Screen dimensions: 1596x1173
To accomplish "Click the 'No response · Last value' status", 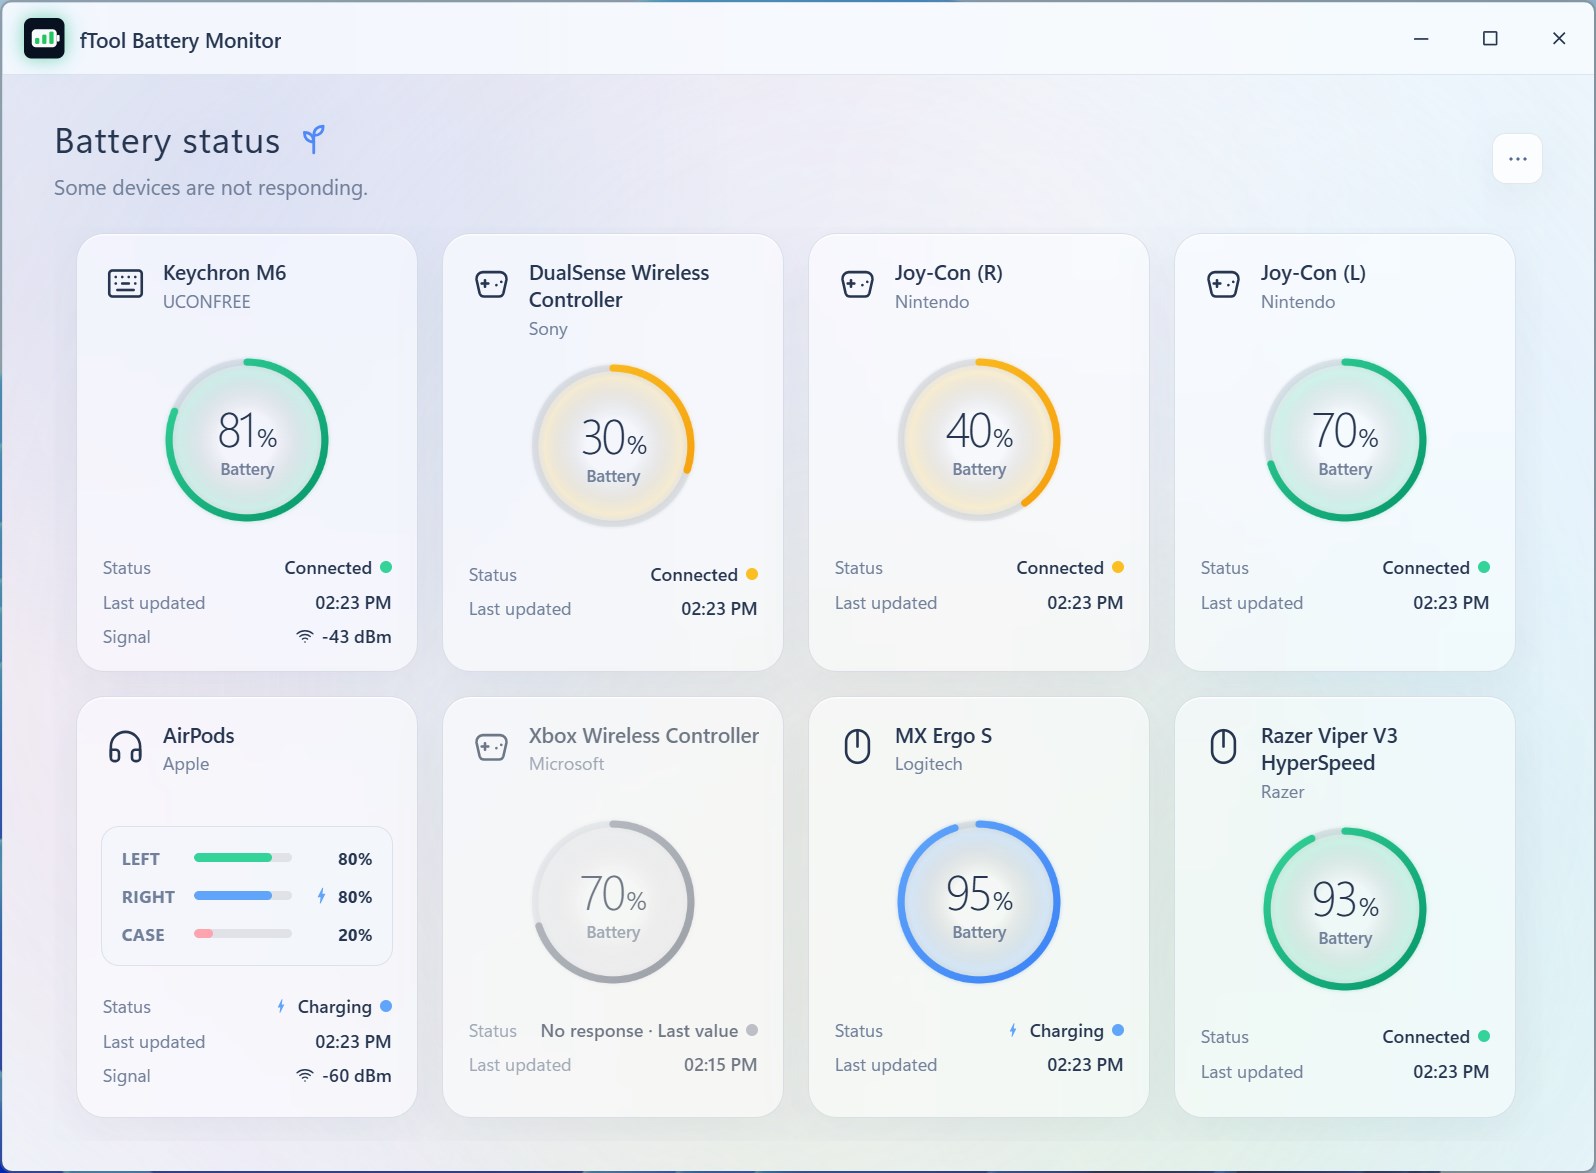I will pyautogui.click(x=640, y=1031).
